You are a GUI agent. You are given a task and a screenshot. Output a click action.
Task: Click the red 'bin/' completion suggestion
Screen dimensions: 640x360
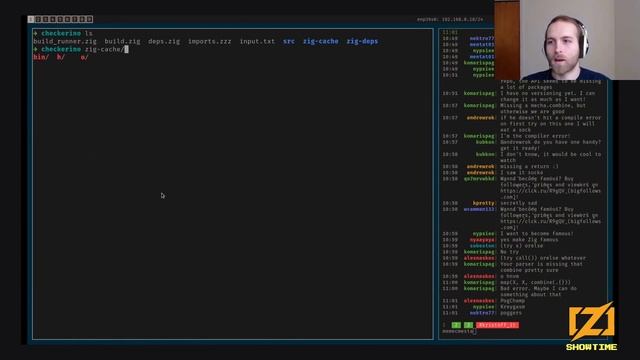[41, 57]
